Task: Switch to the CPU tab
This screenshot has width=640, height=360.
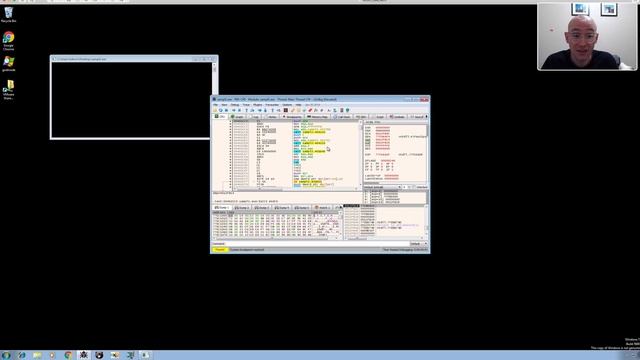Action: (220, 117)
